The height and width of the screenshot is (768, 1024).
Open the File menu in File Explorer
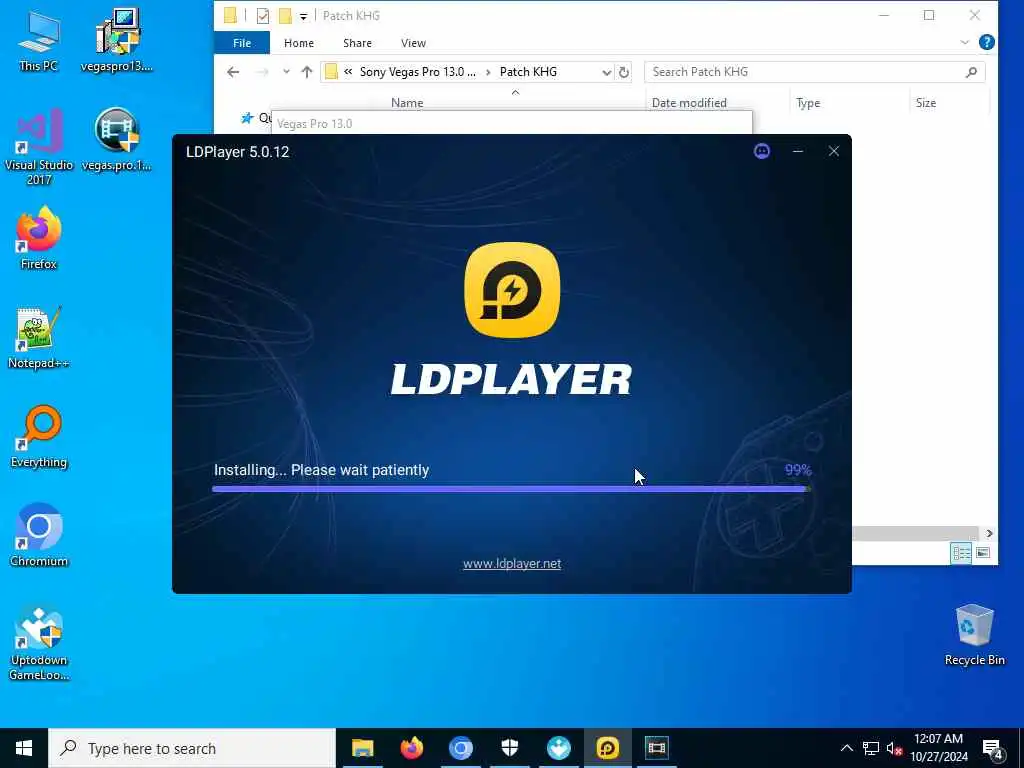(242, 43)
